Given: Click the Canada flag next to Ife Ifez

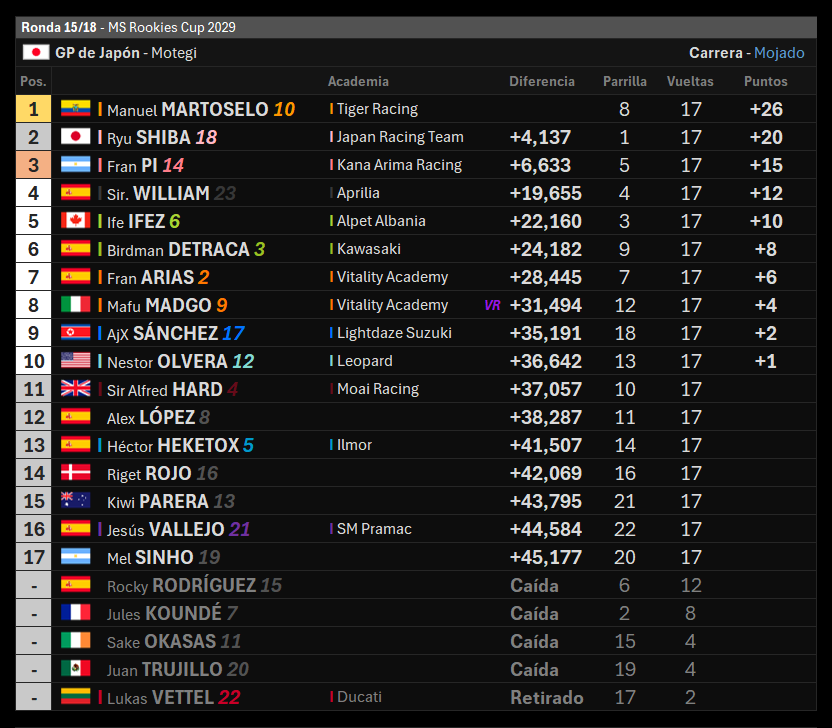Looking at the screenshot, I should click(x=75, y=220).
